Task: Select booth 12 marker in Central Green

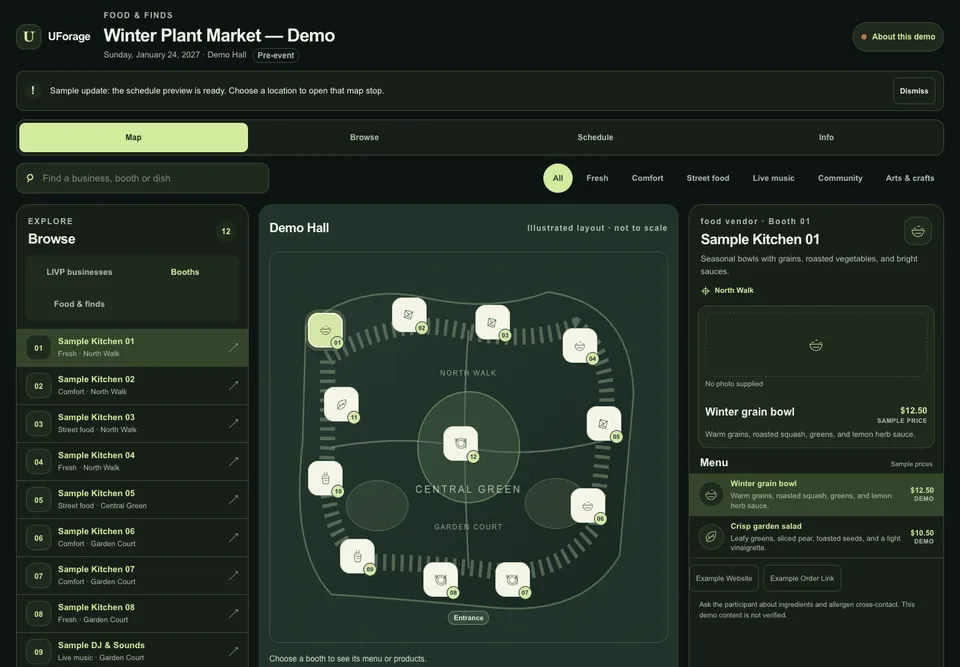Action: tap(460, 443)
